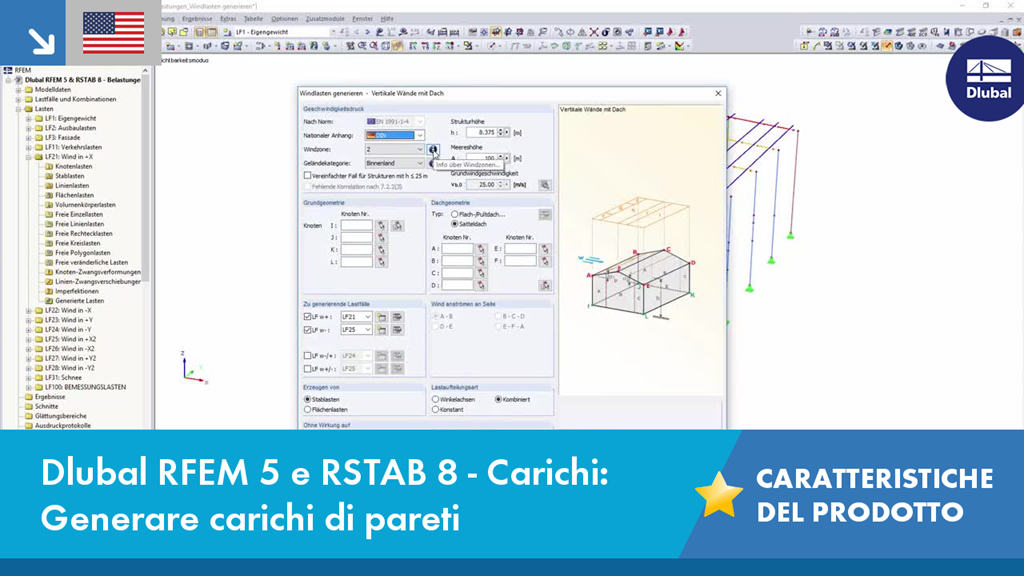Click the red X delete icon in toolbar

pyautogui.click(x=594, y=31)
